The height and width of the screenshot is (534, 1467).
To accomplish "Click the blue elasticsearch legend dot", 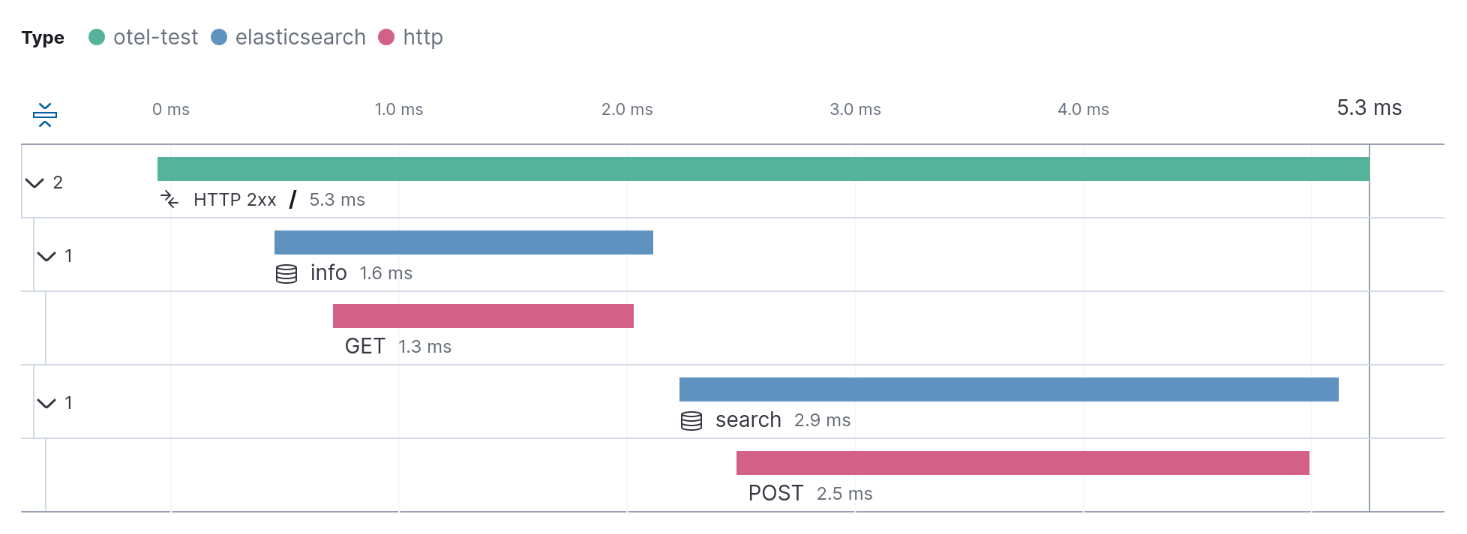I will click(x=219, y=38).
